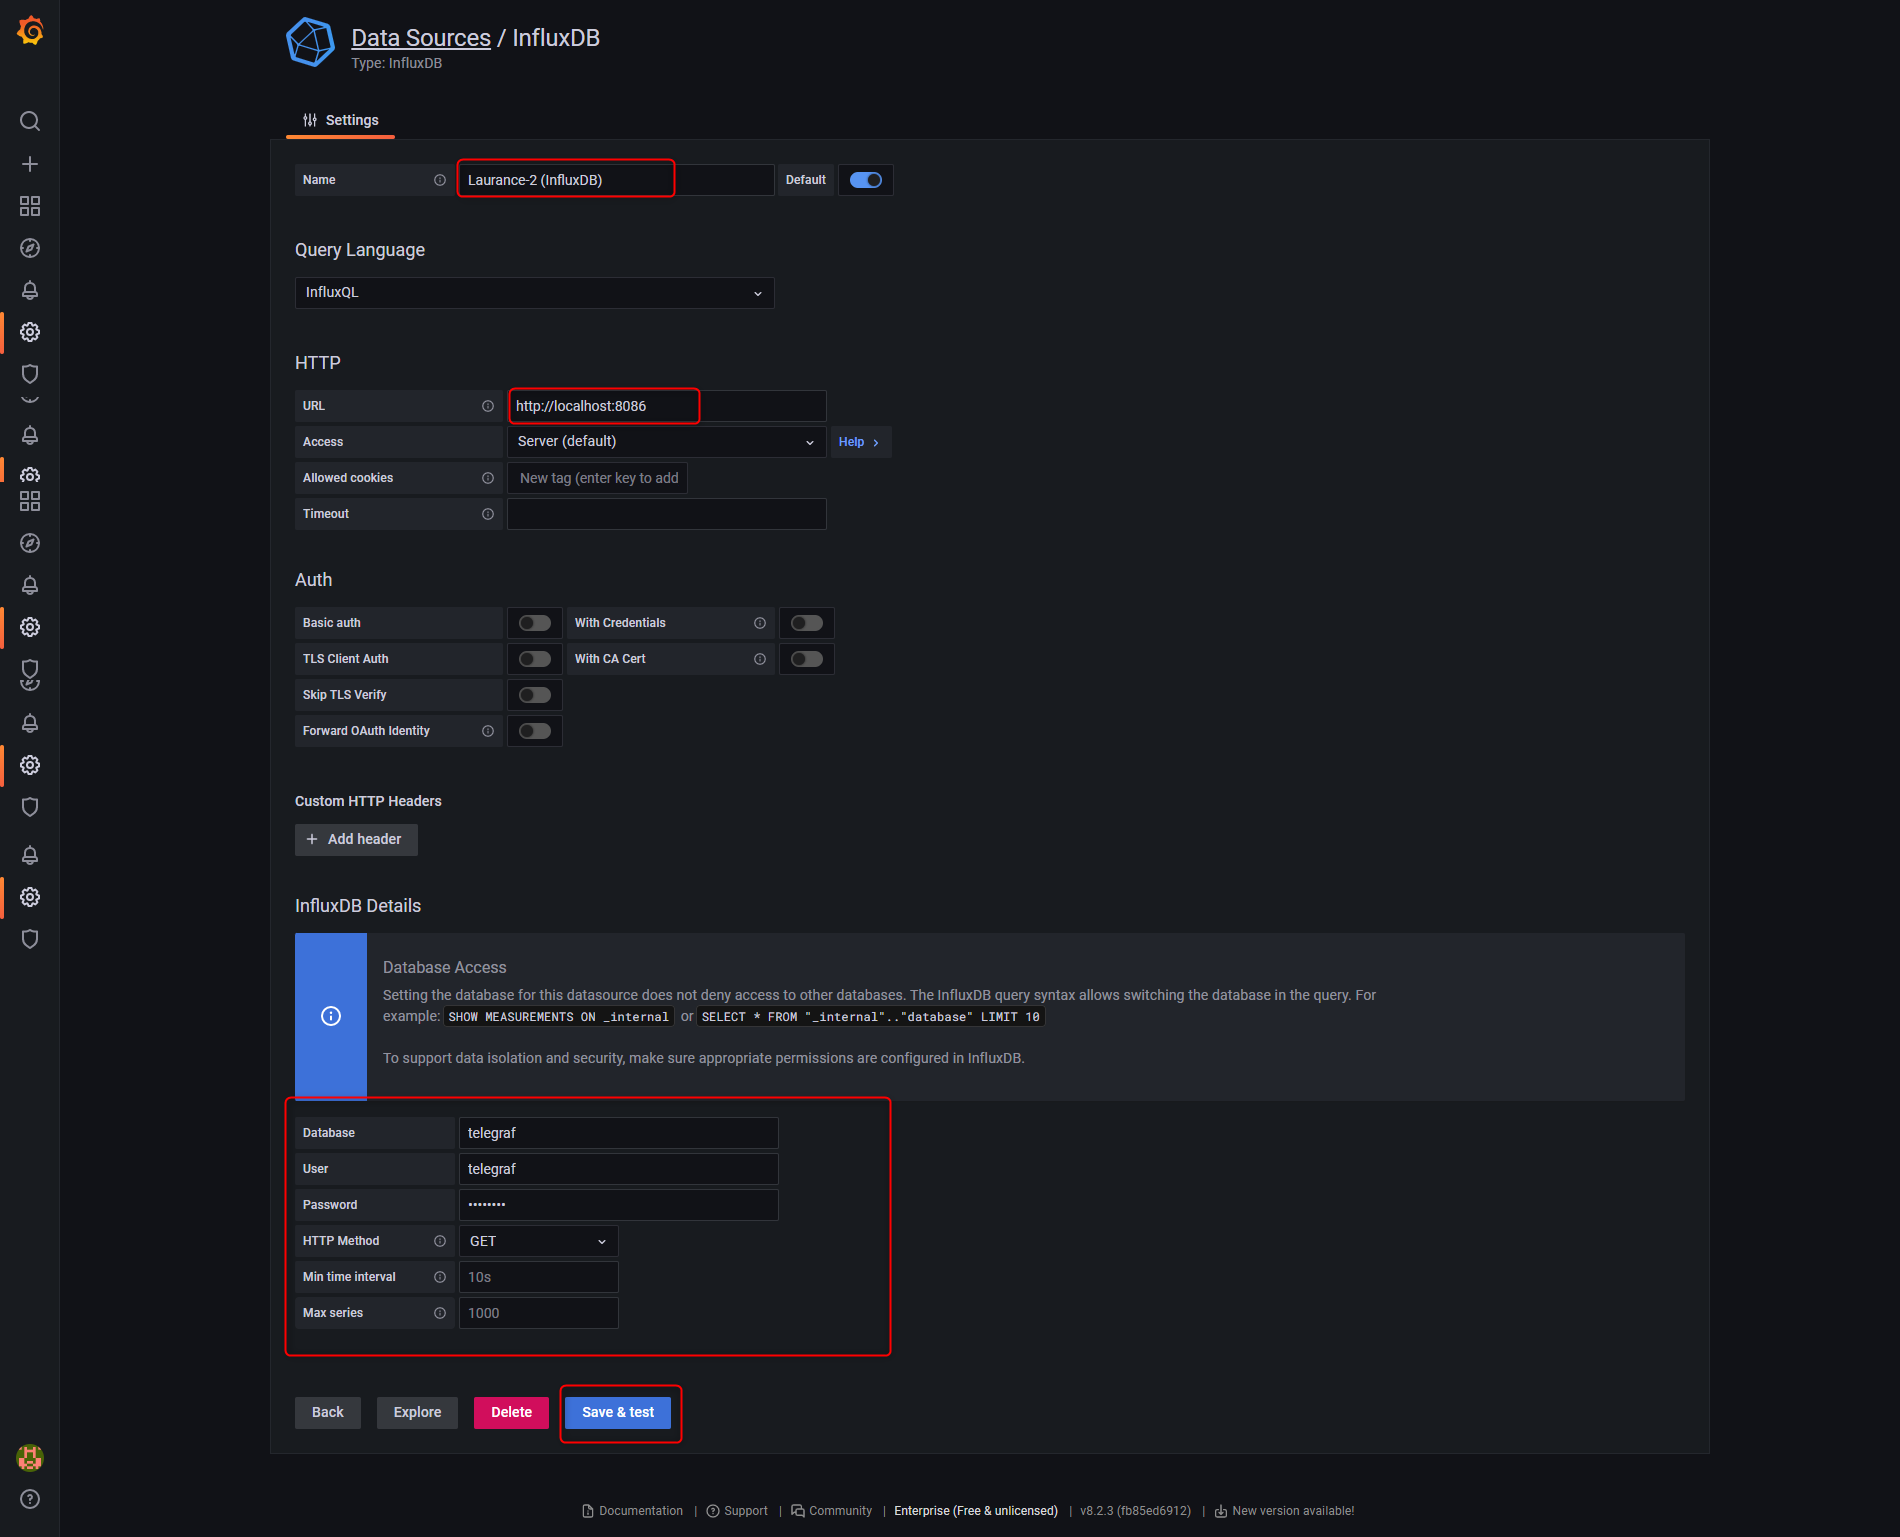Click the Timeout input field
The width and height of the screenshot is (1900, 1537).
667,514
